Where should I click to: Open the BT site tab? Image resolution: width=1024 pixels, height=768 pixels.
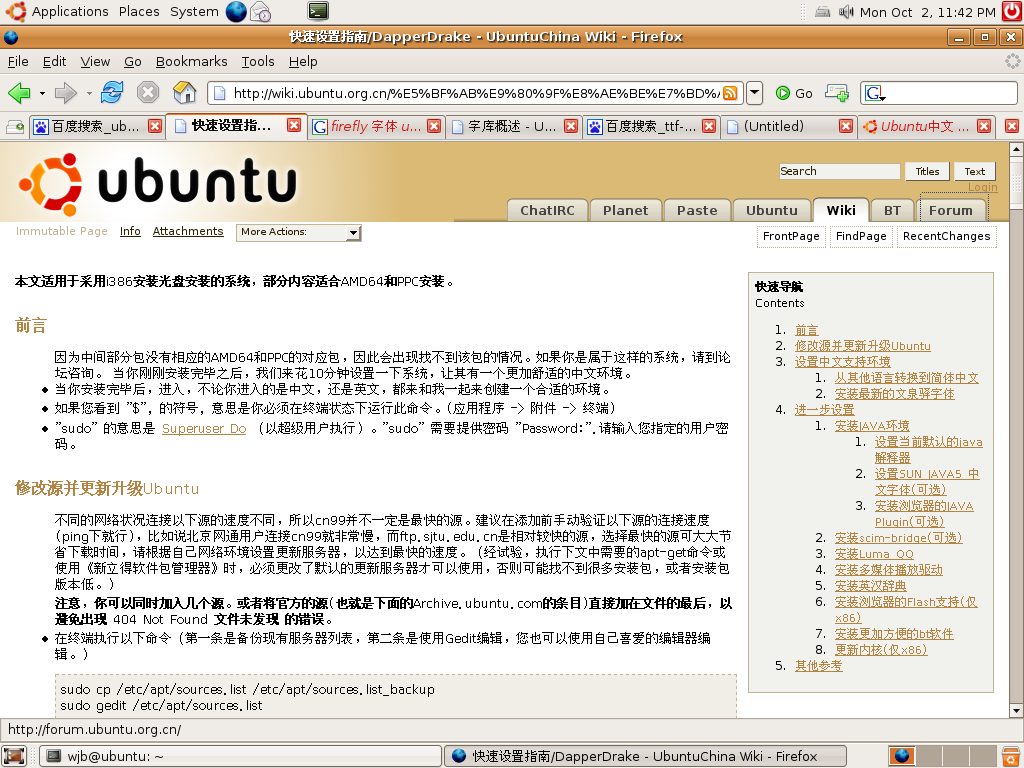point(892,210)
